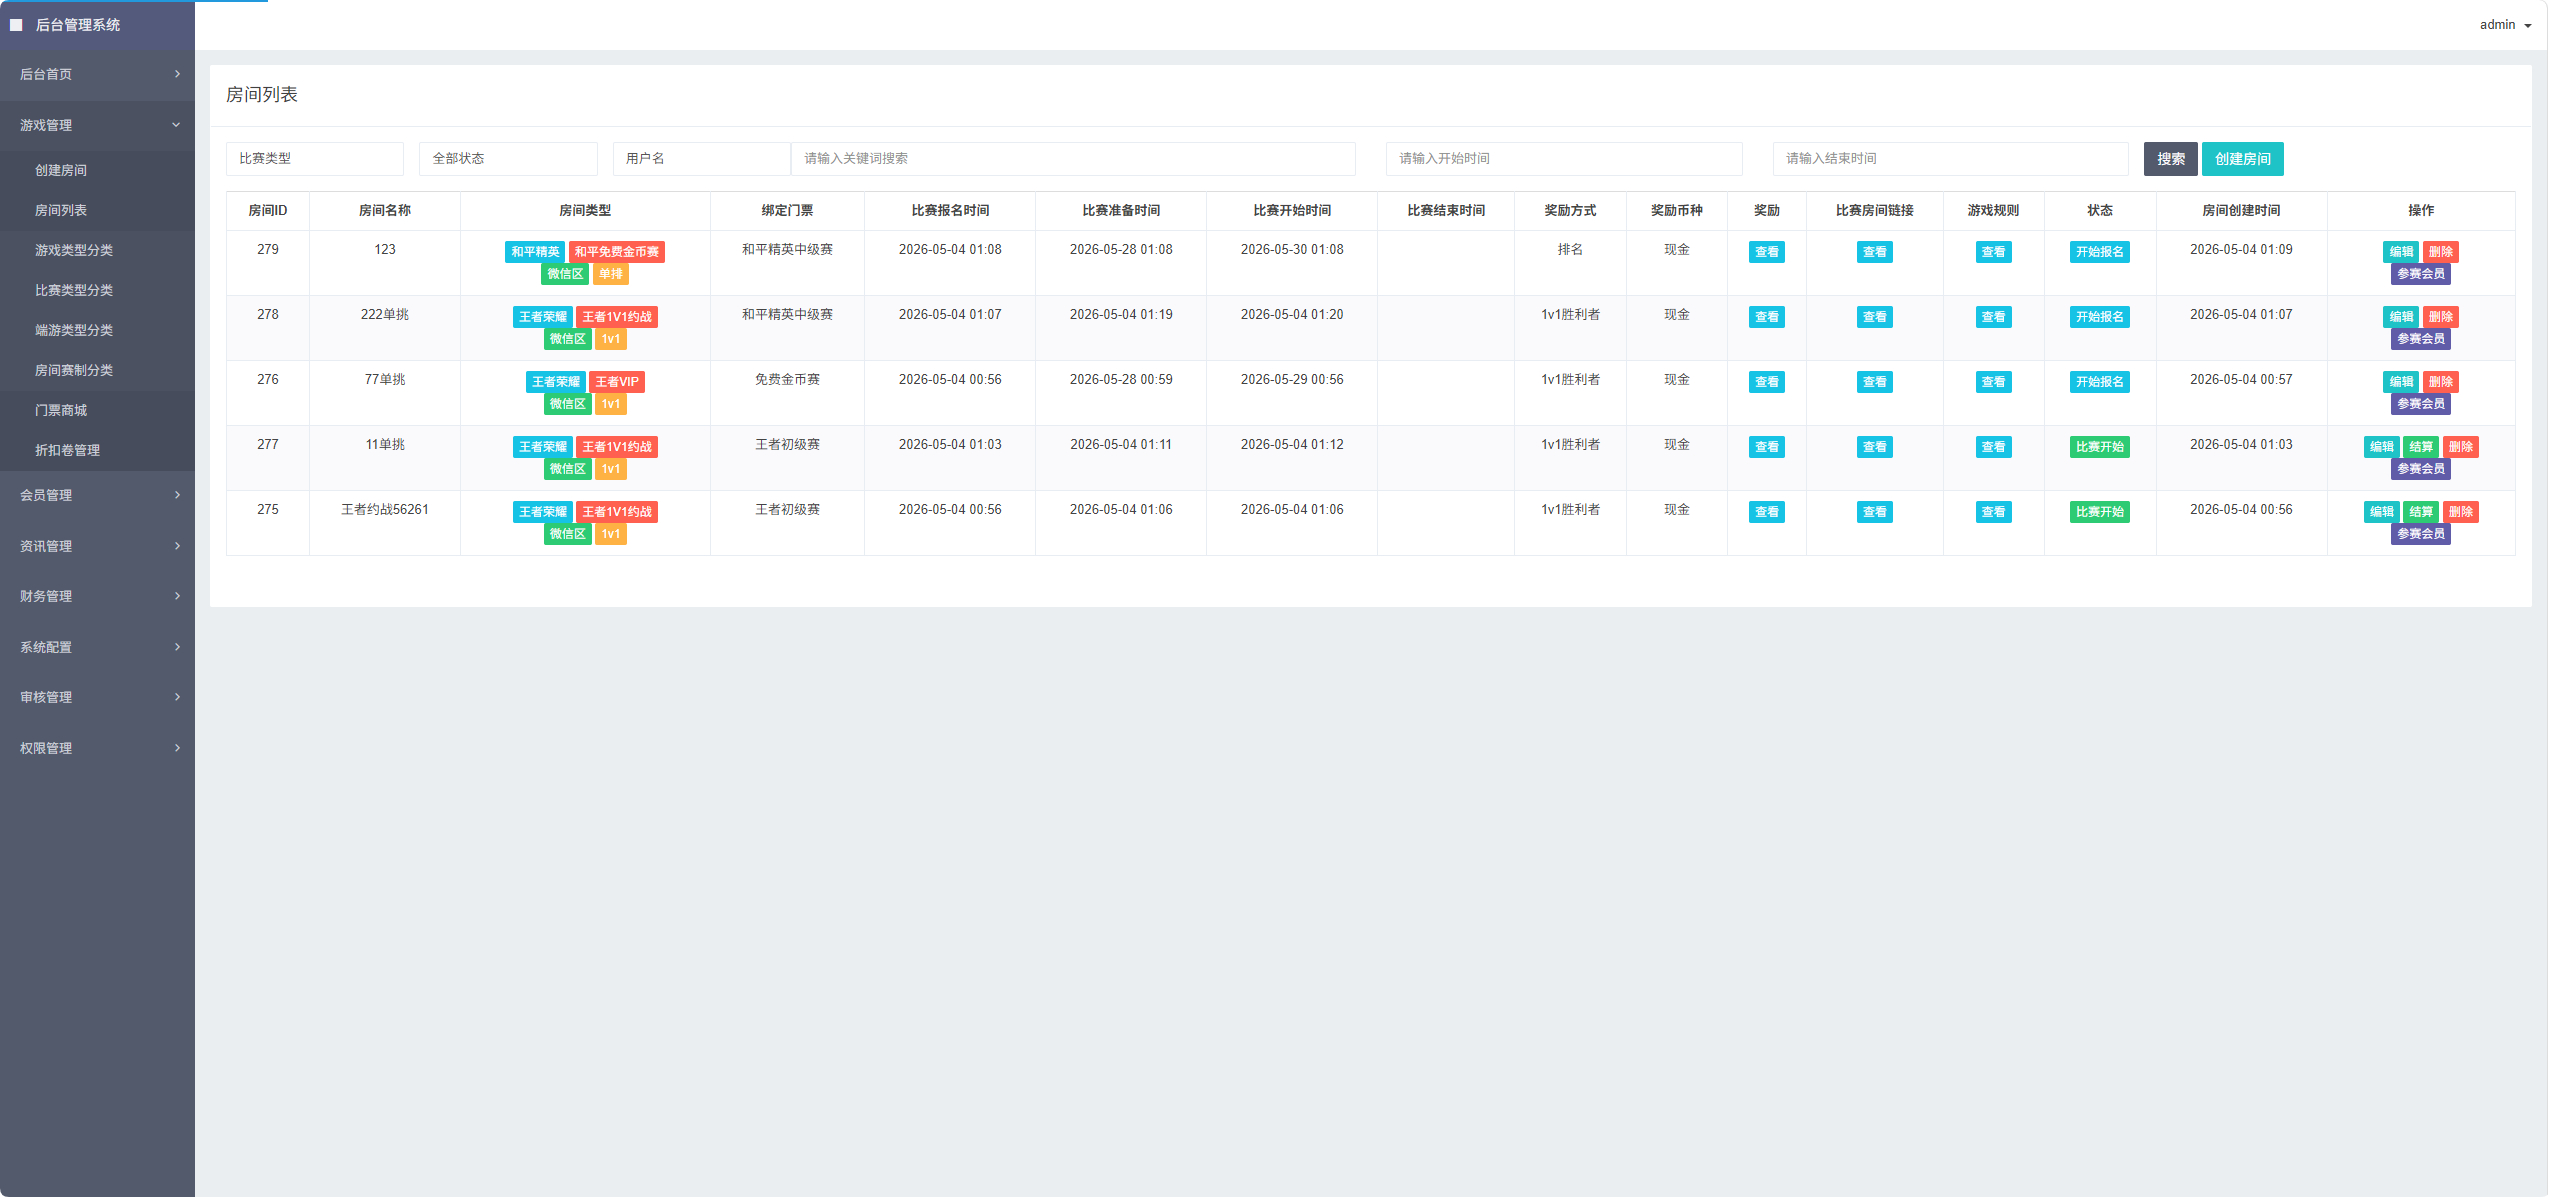Open the 比赛类型 filter dropdown
Screen dimensions: 2550x1197
pos(315,159)
